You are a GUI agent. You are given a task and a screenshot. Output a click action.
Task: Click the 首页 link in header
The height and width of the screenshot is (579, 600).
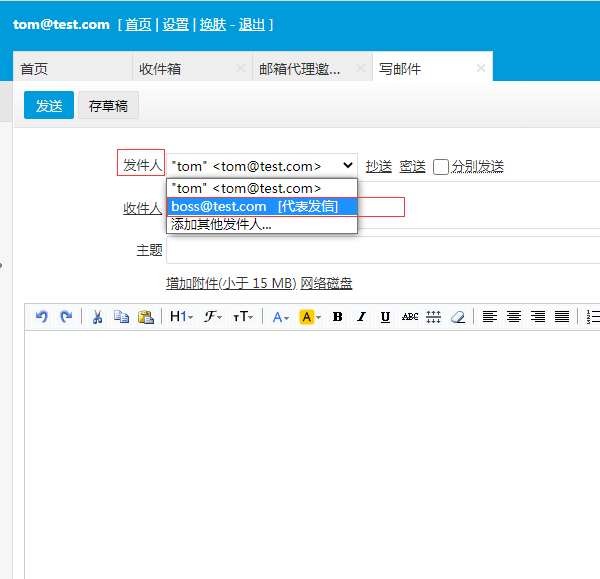138,25
